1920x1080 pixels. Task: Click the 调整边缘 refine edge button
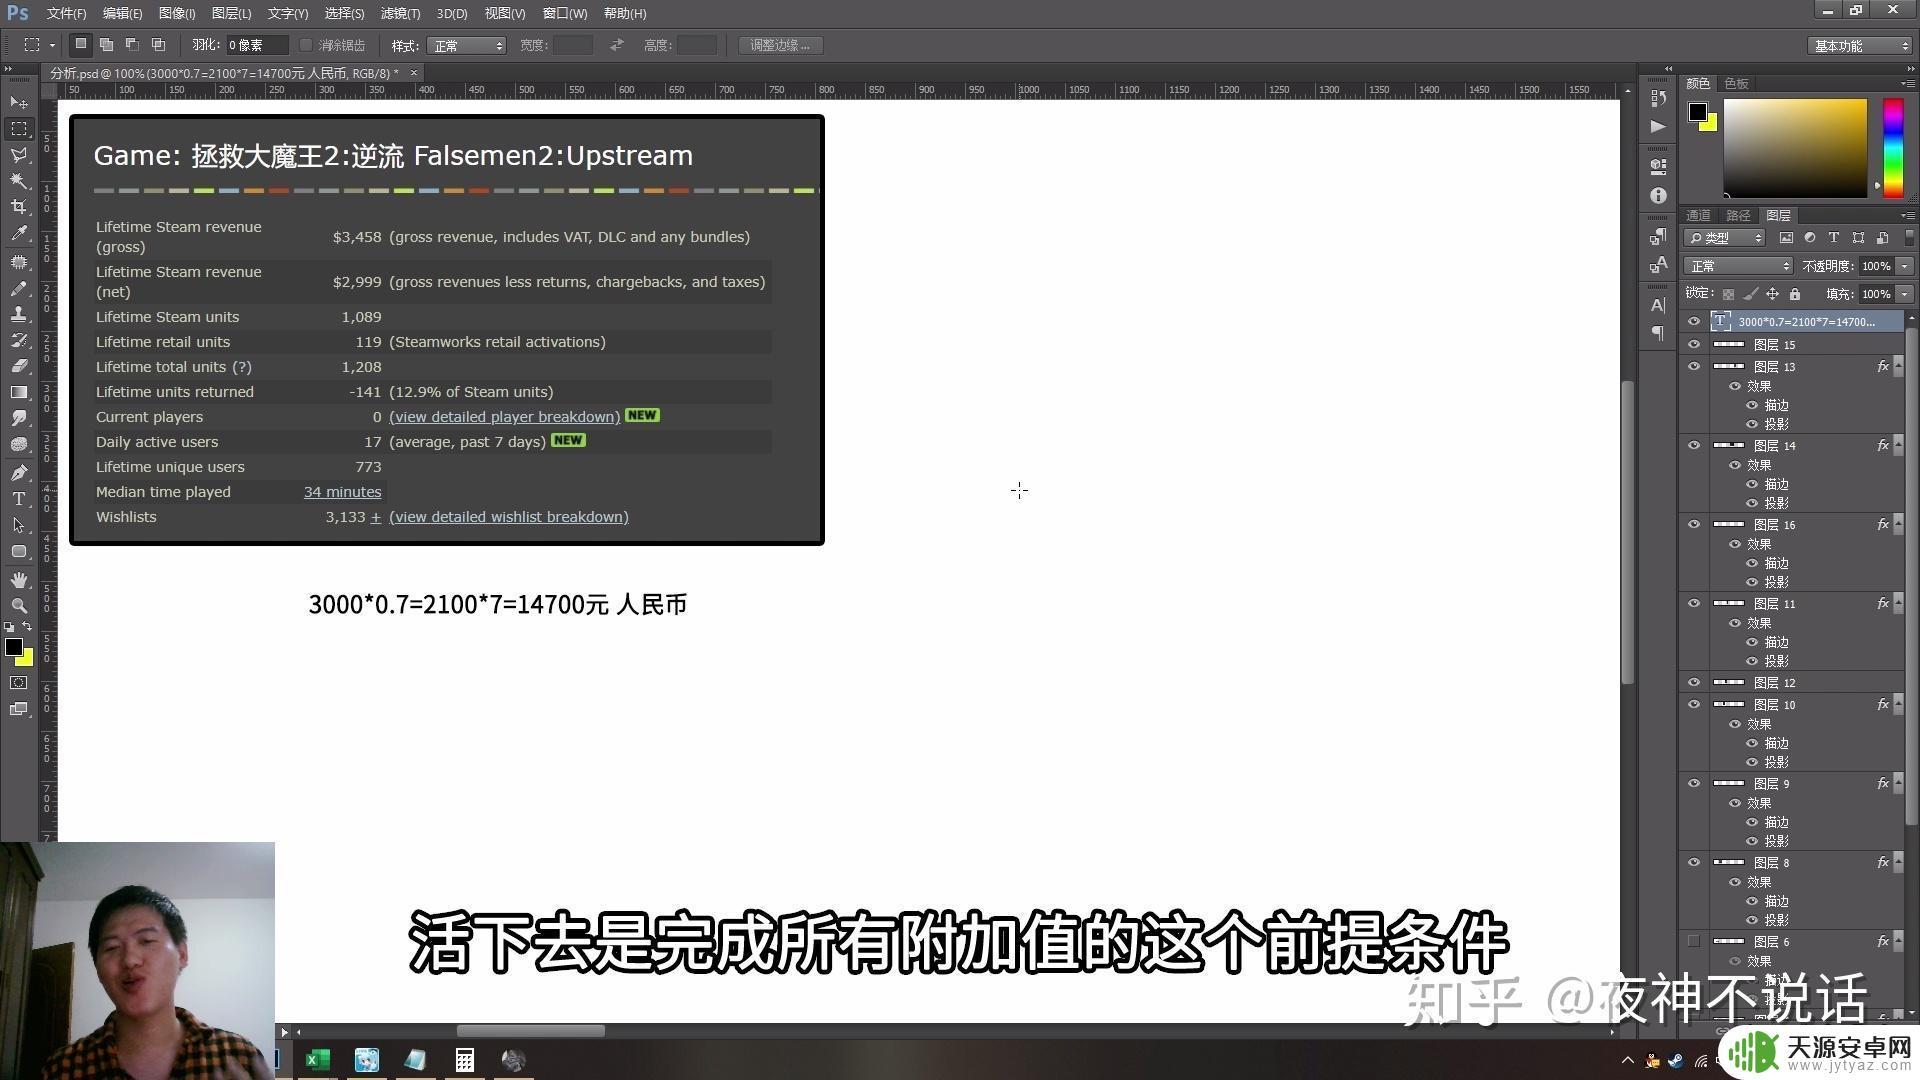tap(780, 45)
